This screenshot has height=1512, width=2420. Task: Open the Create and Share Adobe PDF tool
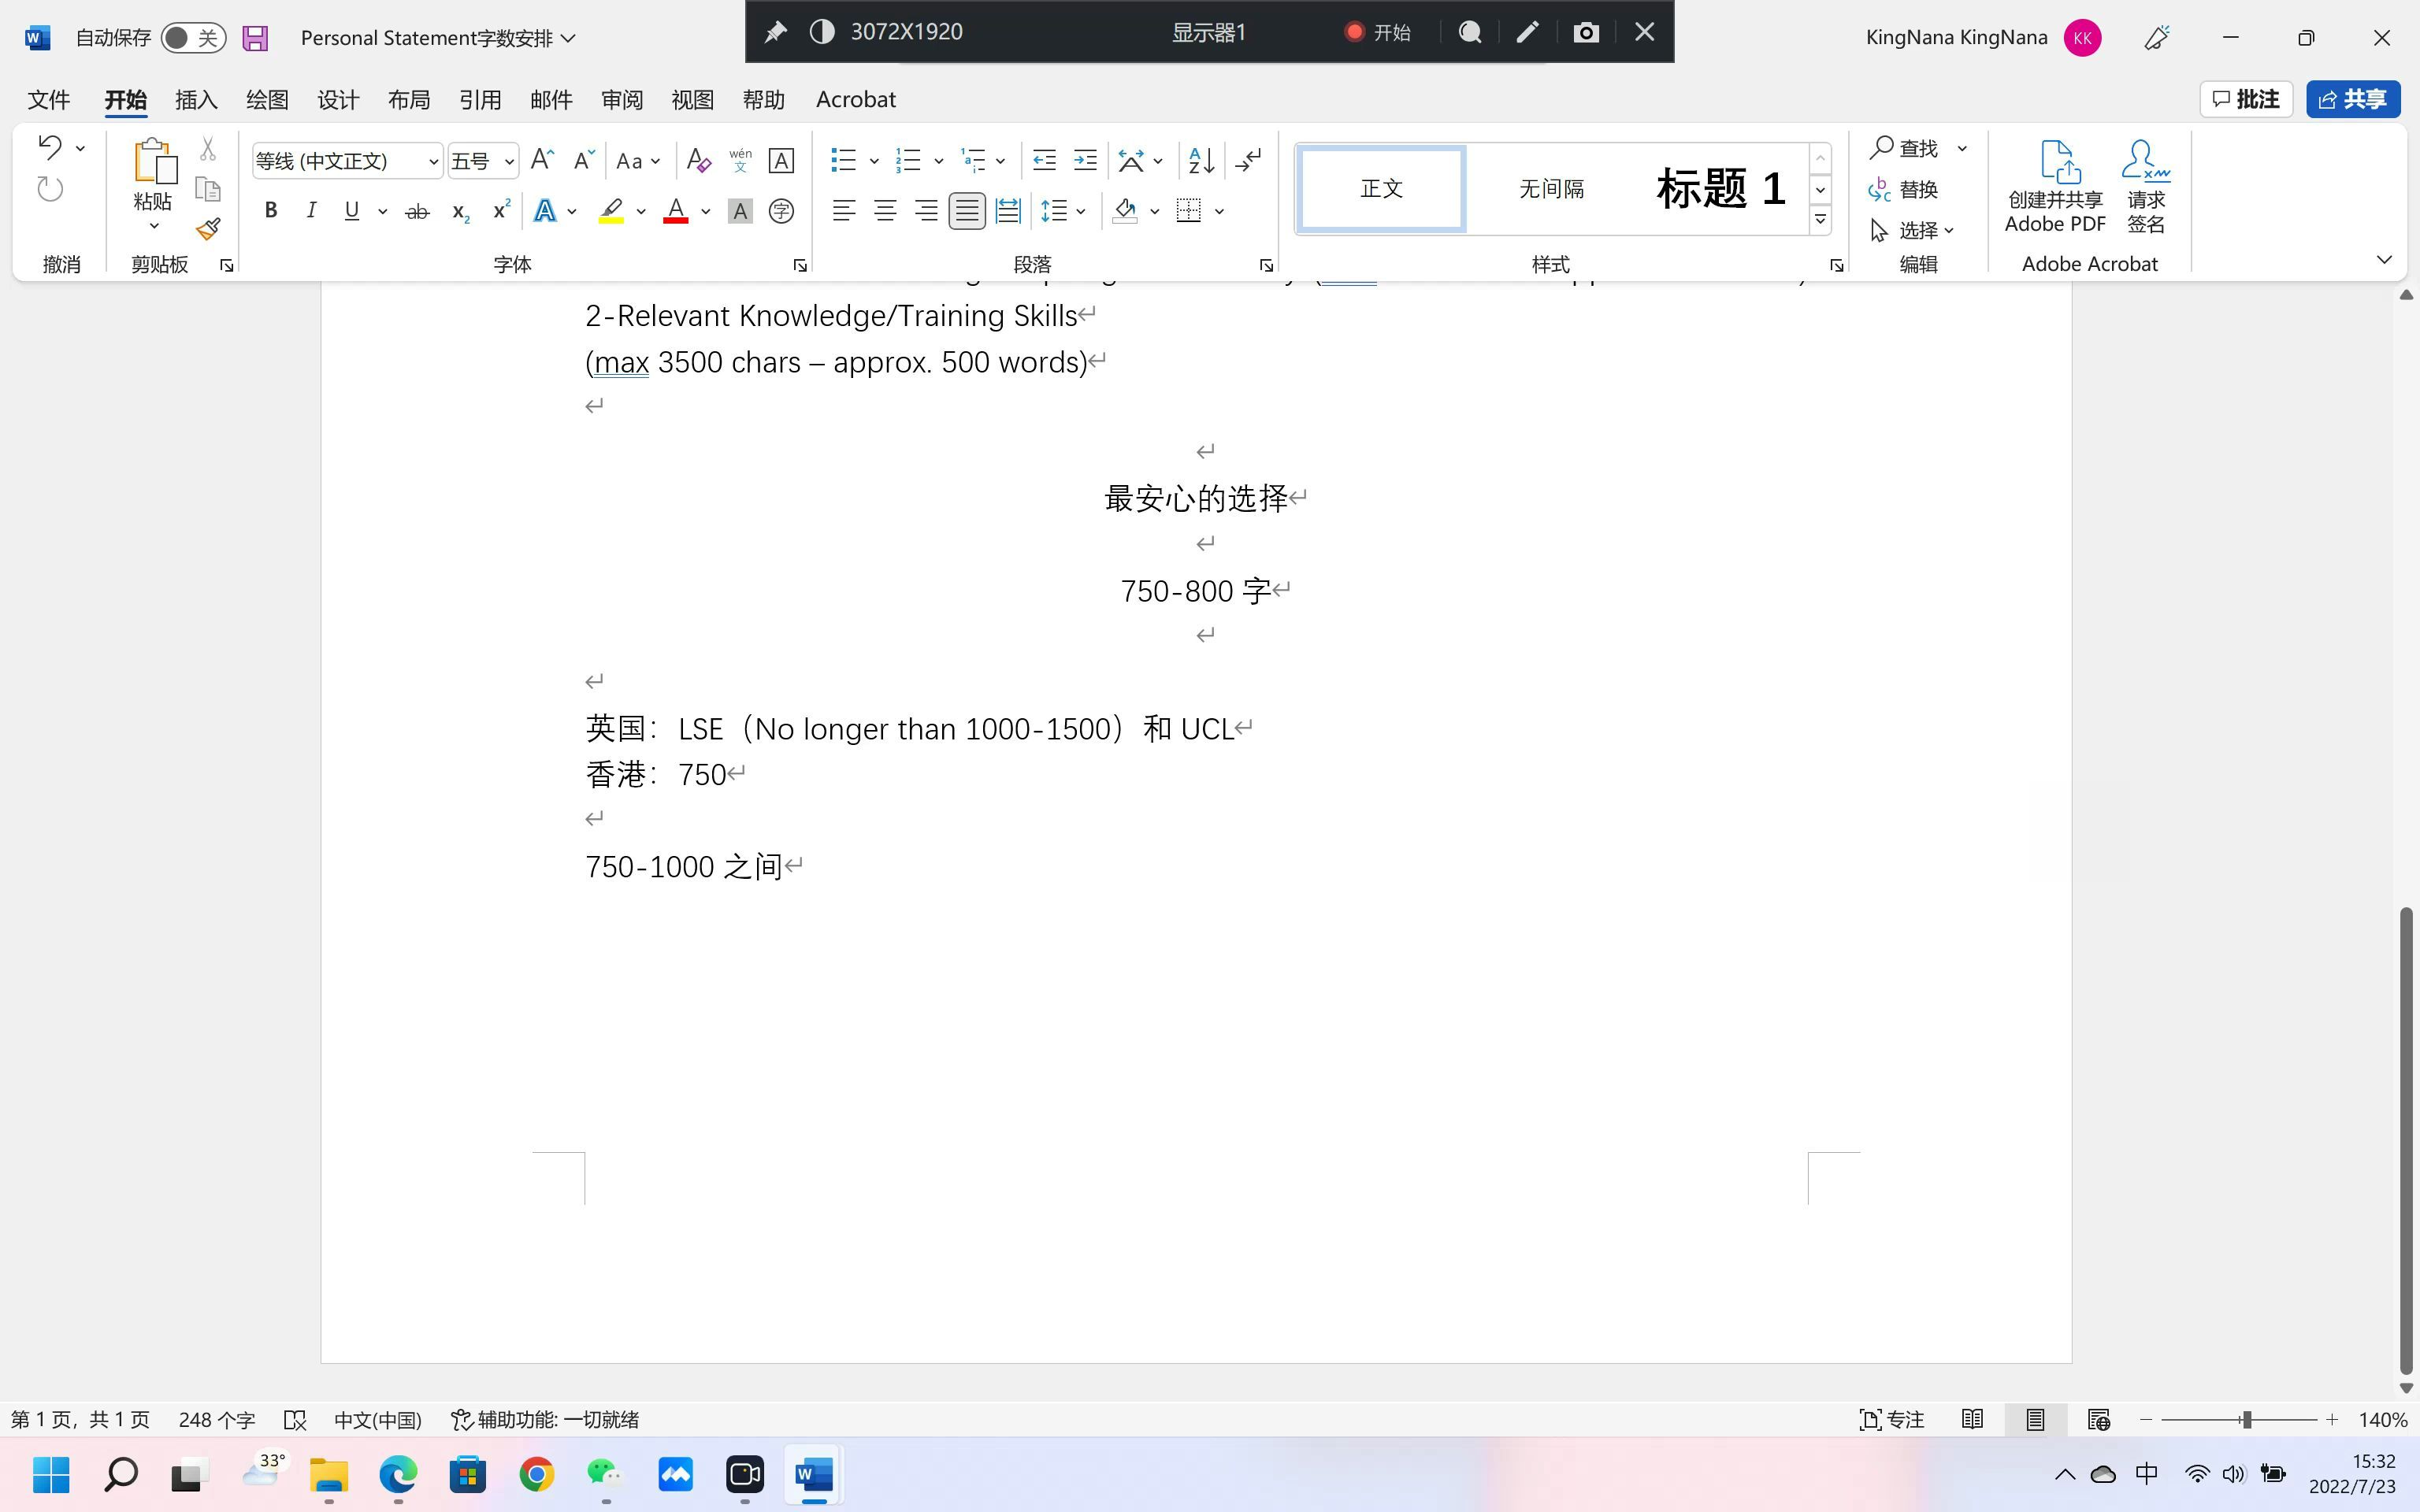[2055, 187]
